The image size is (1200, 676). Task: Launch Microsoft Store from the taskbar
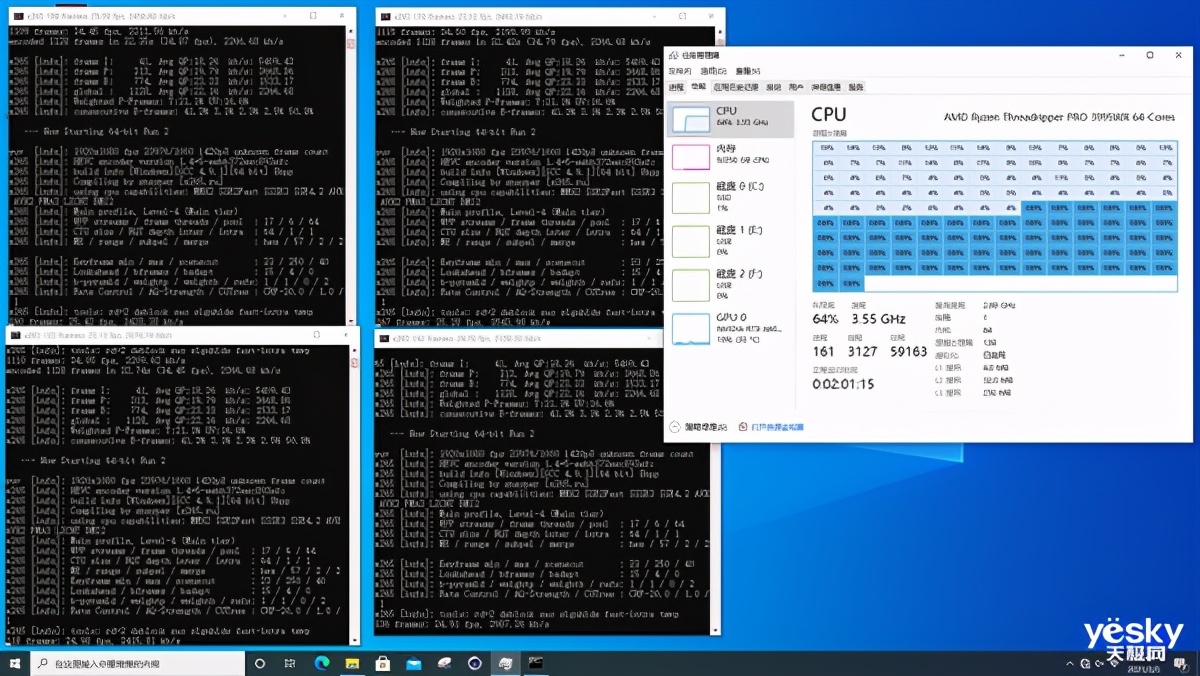[x=384, y=663]
